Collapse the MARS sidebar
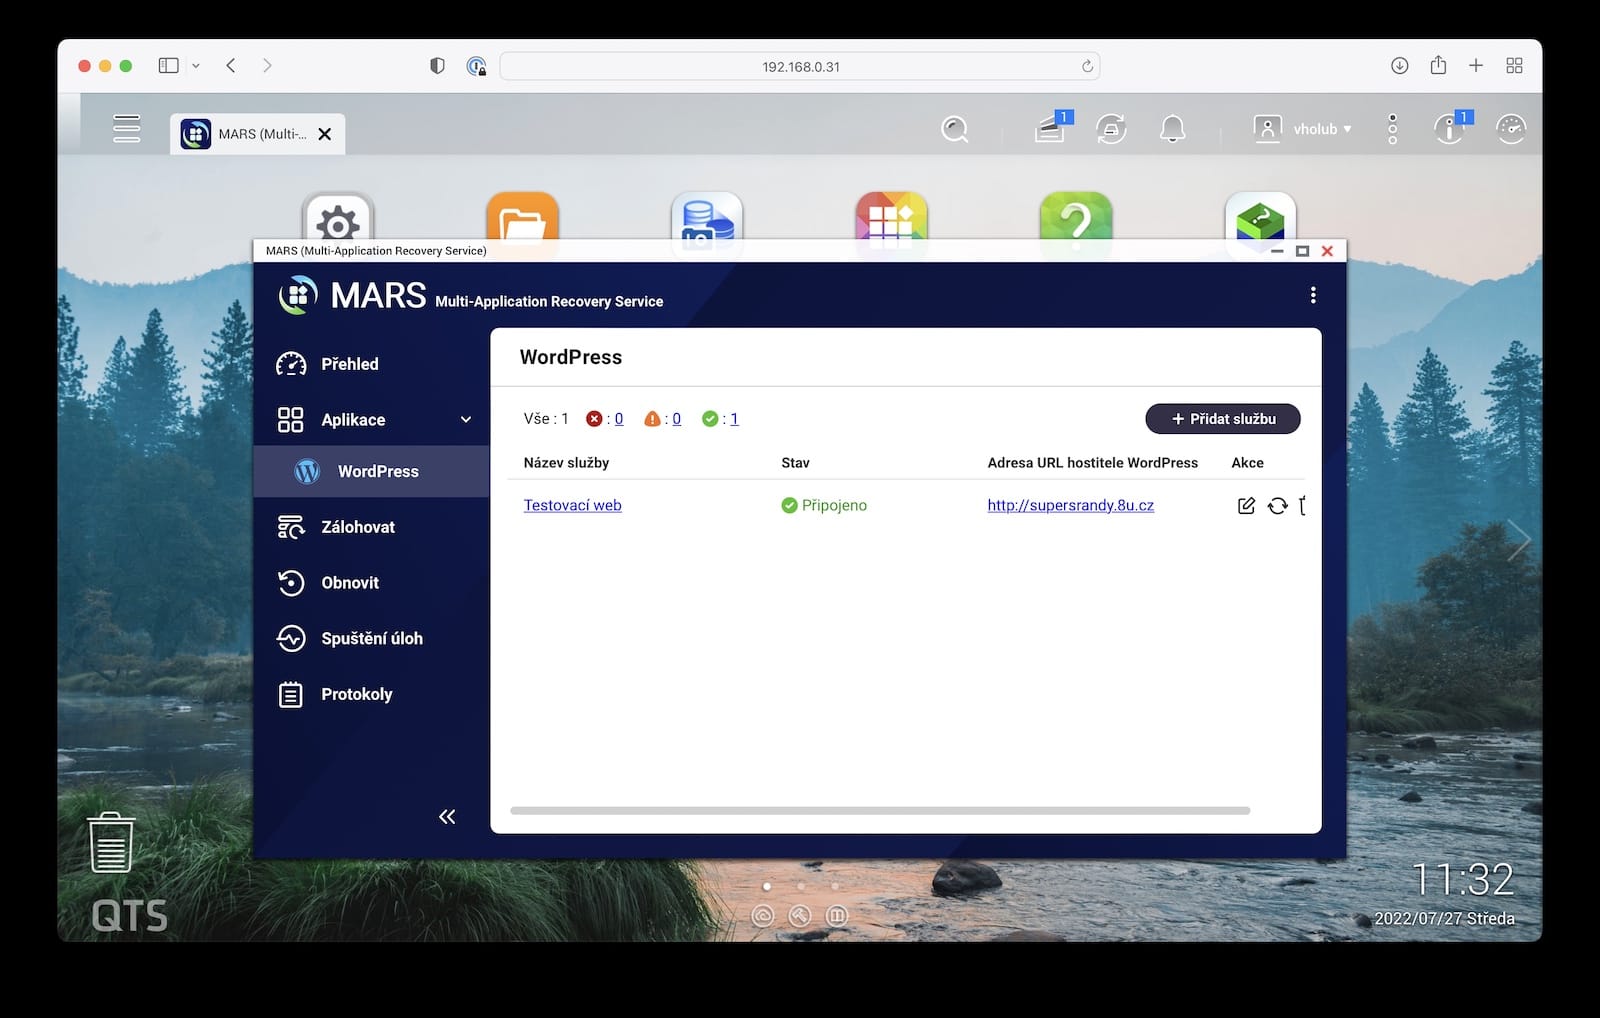Screen dimensions: 1600x1018 [447, 817]
